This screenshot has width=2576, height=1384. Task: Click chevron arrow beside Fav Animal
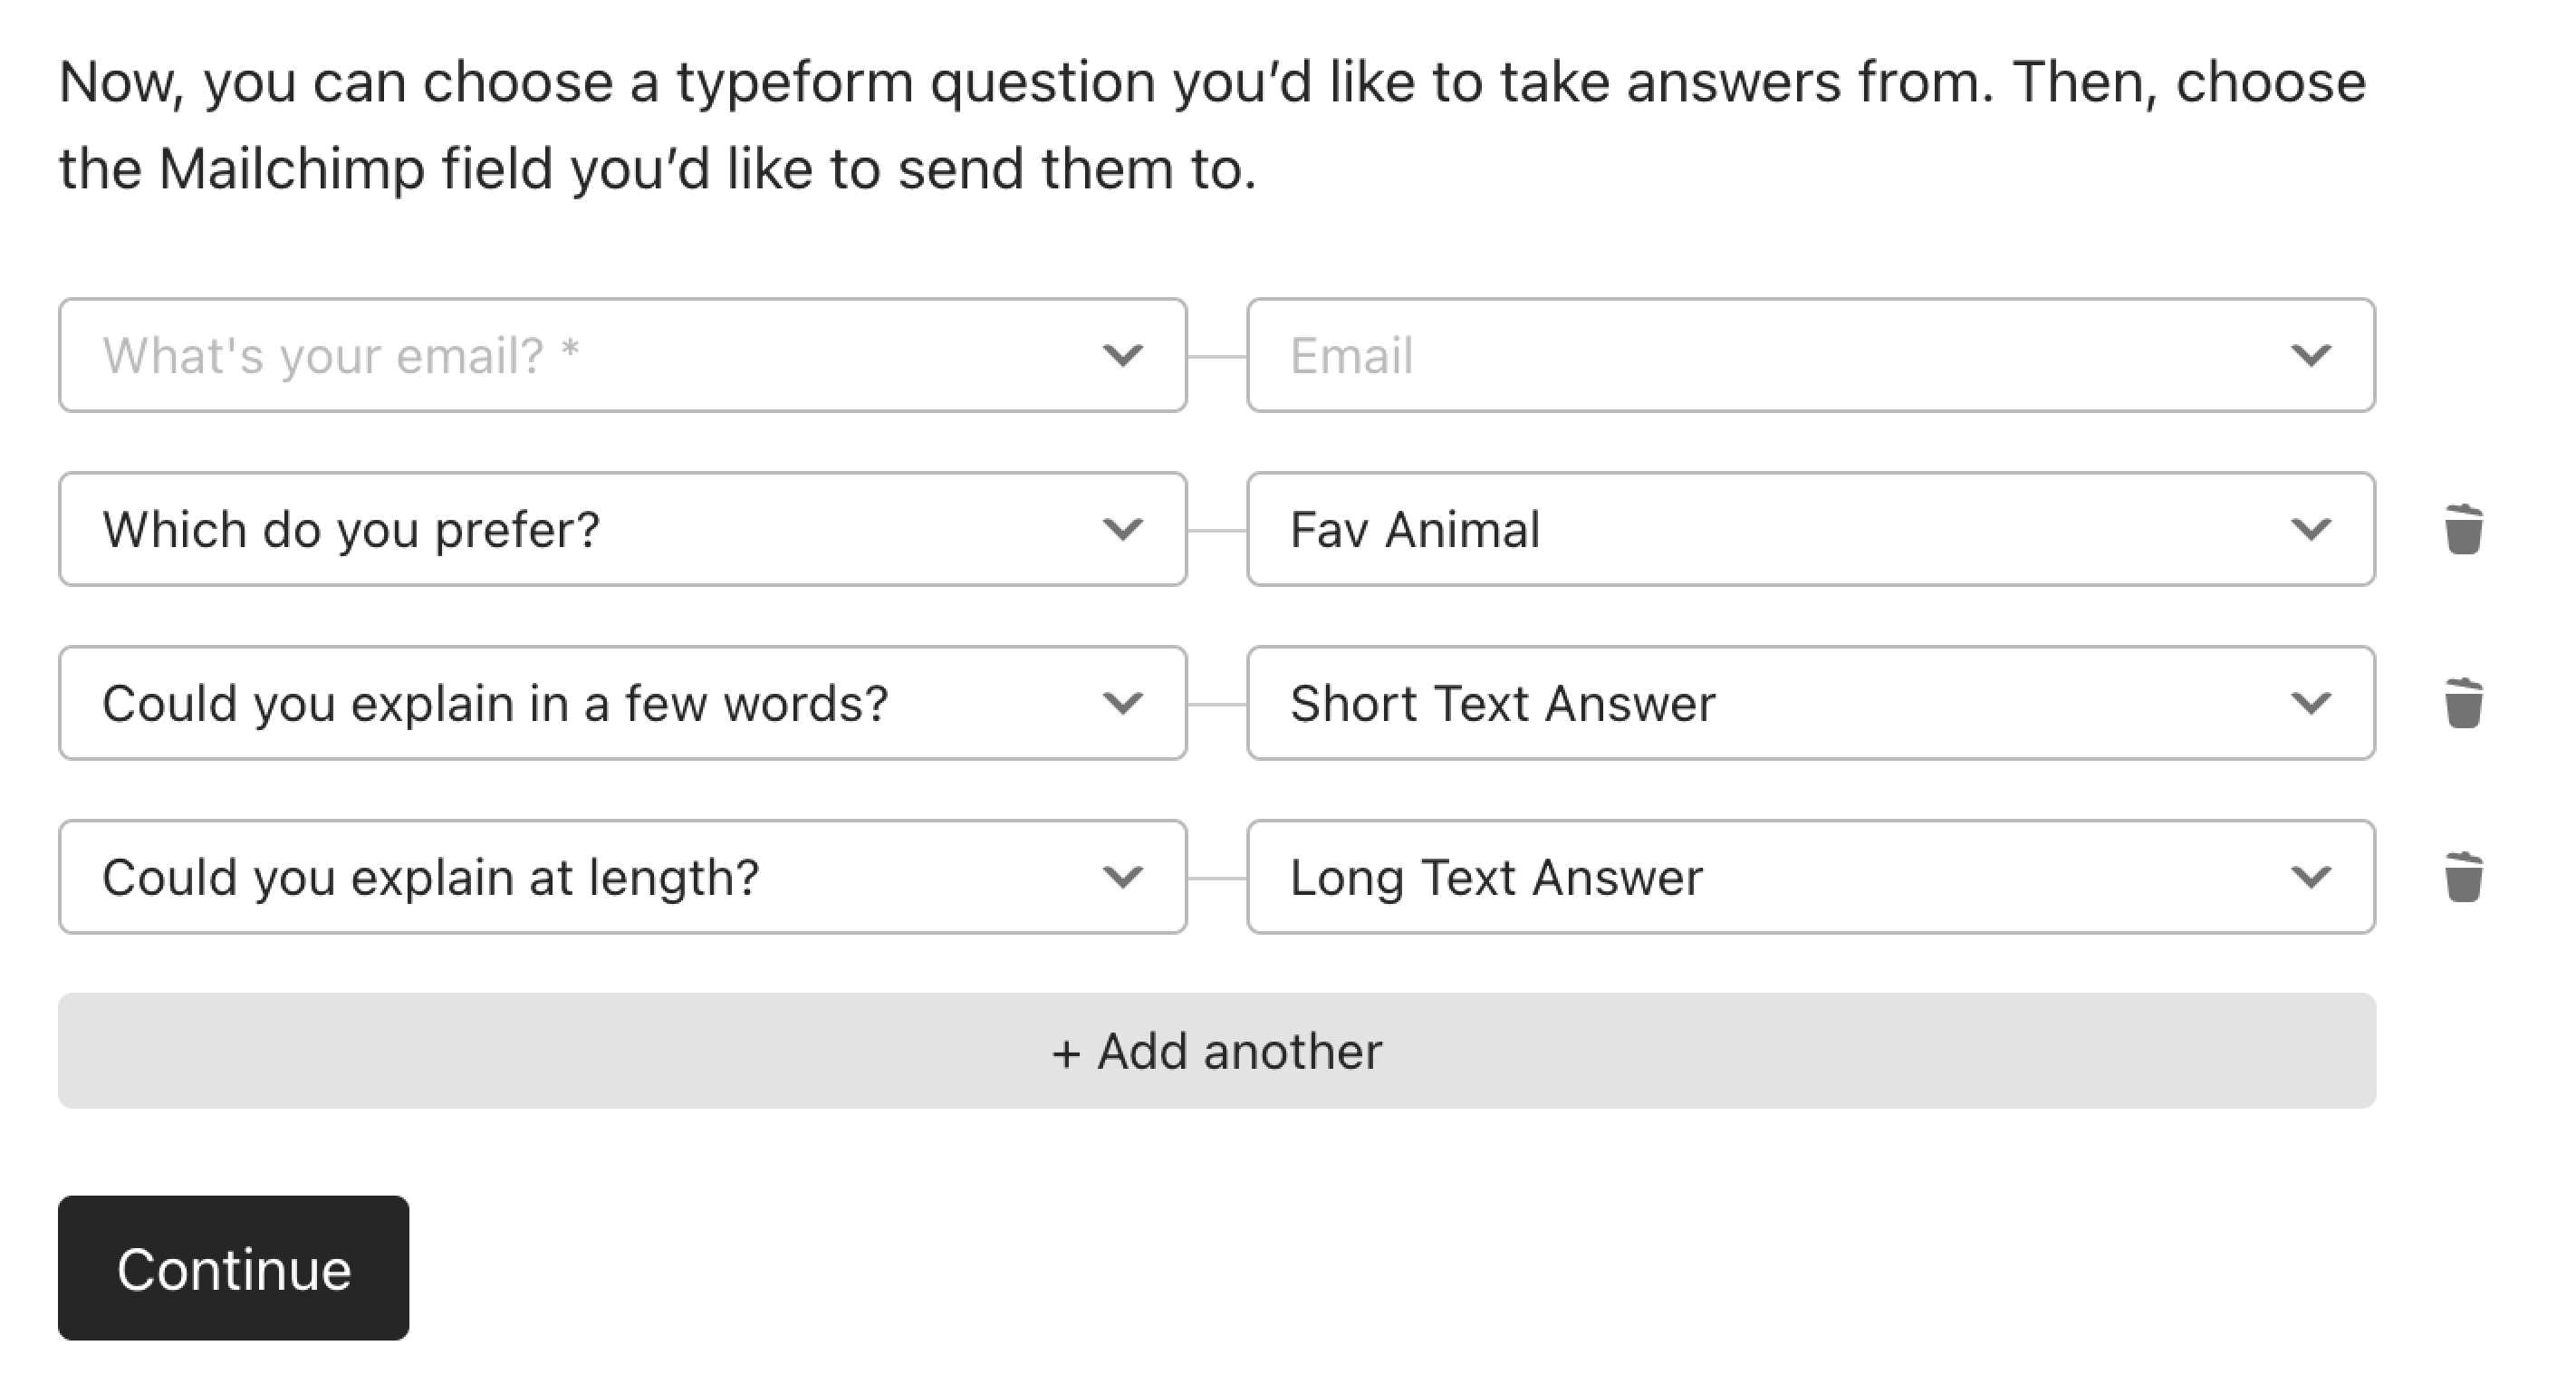point(2310,529)
